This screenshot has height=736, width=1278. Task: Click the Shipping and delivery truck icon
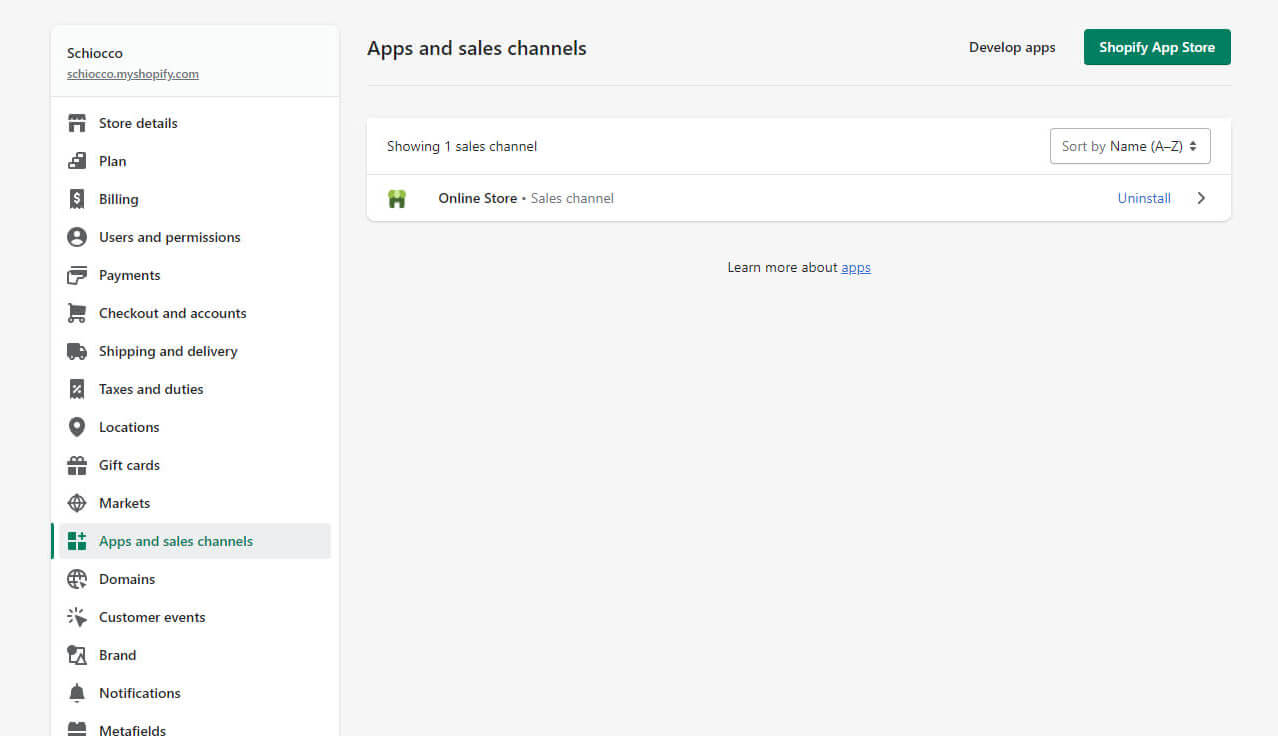77,351
